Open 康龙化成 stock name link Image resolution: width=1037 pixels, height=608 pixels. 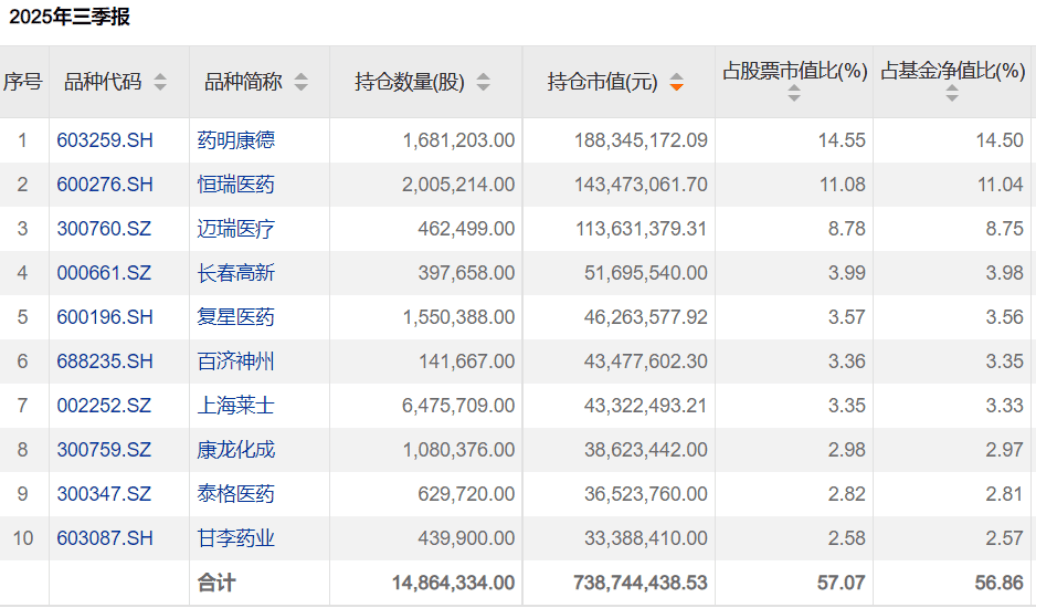[235, 450]
